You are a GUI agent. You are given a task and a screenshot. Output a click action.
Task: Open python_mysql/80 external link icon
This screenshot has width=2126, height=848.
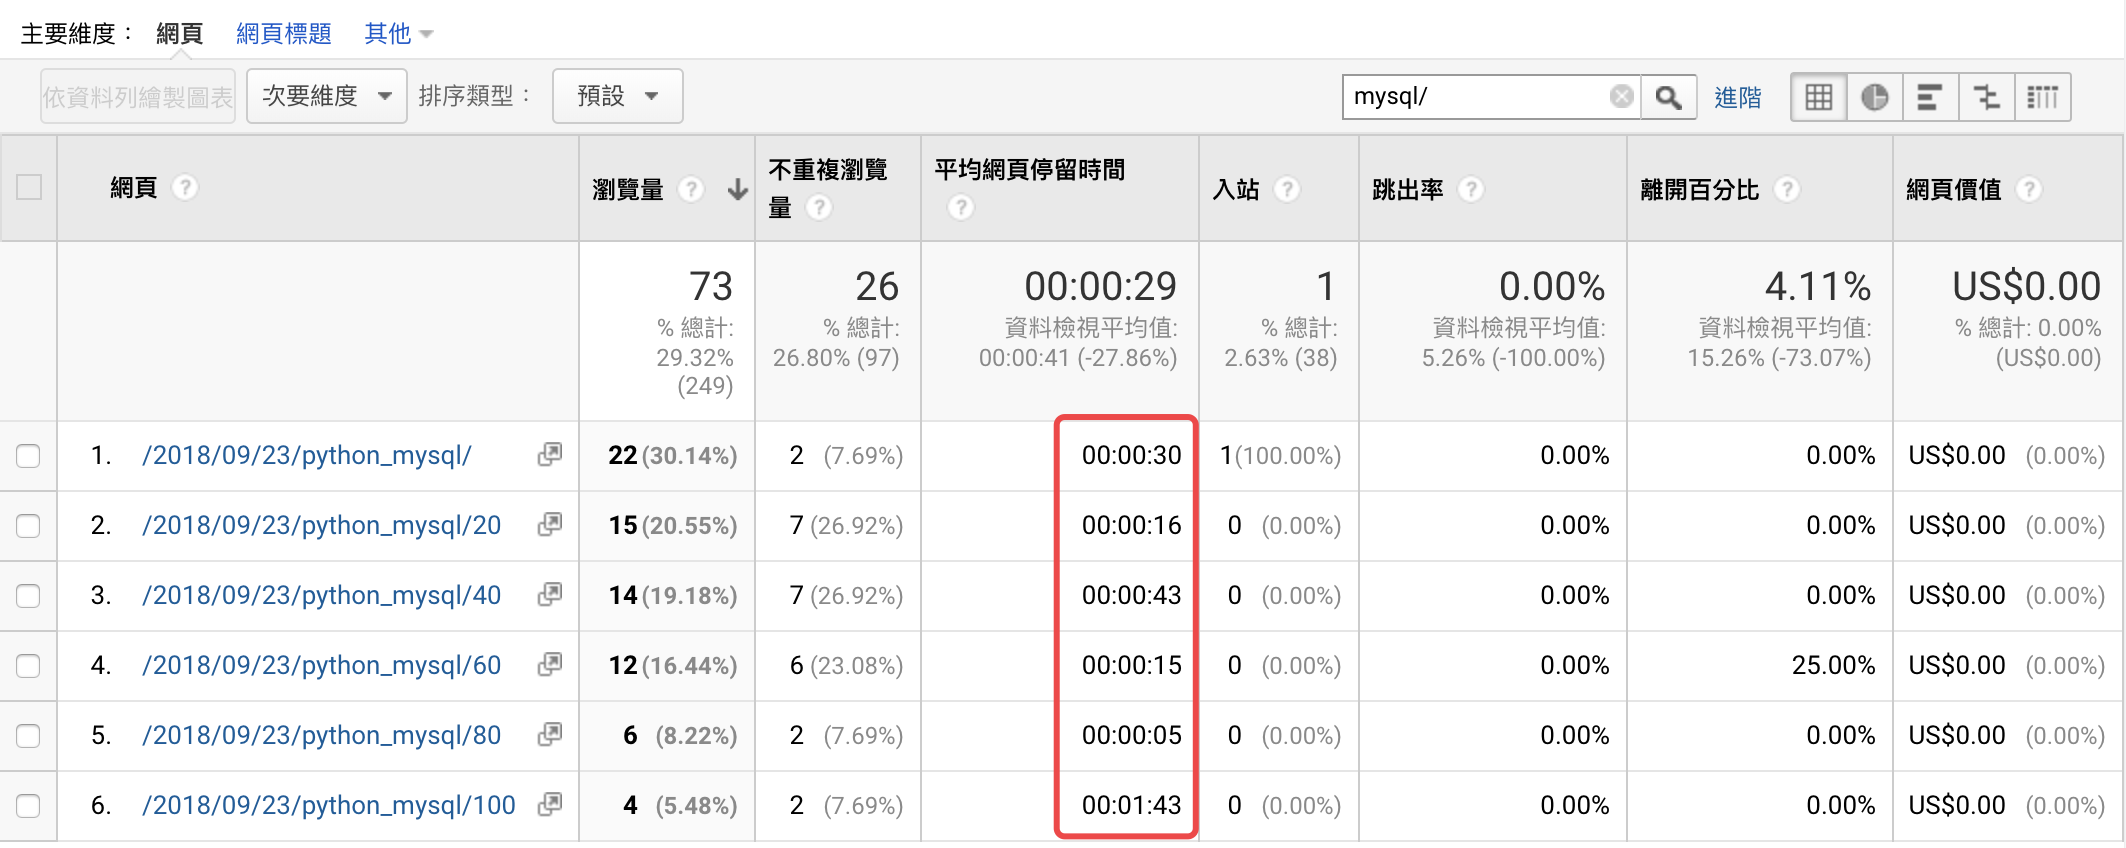pos(550,734)
